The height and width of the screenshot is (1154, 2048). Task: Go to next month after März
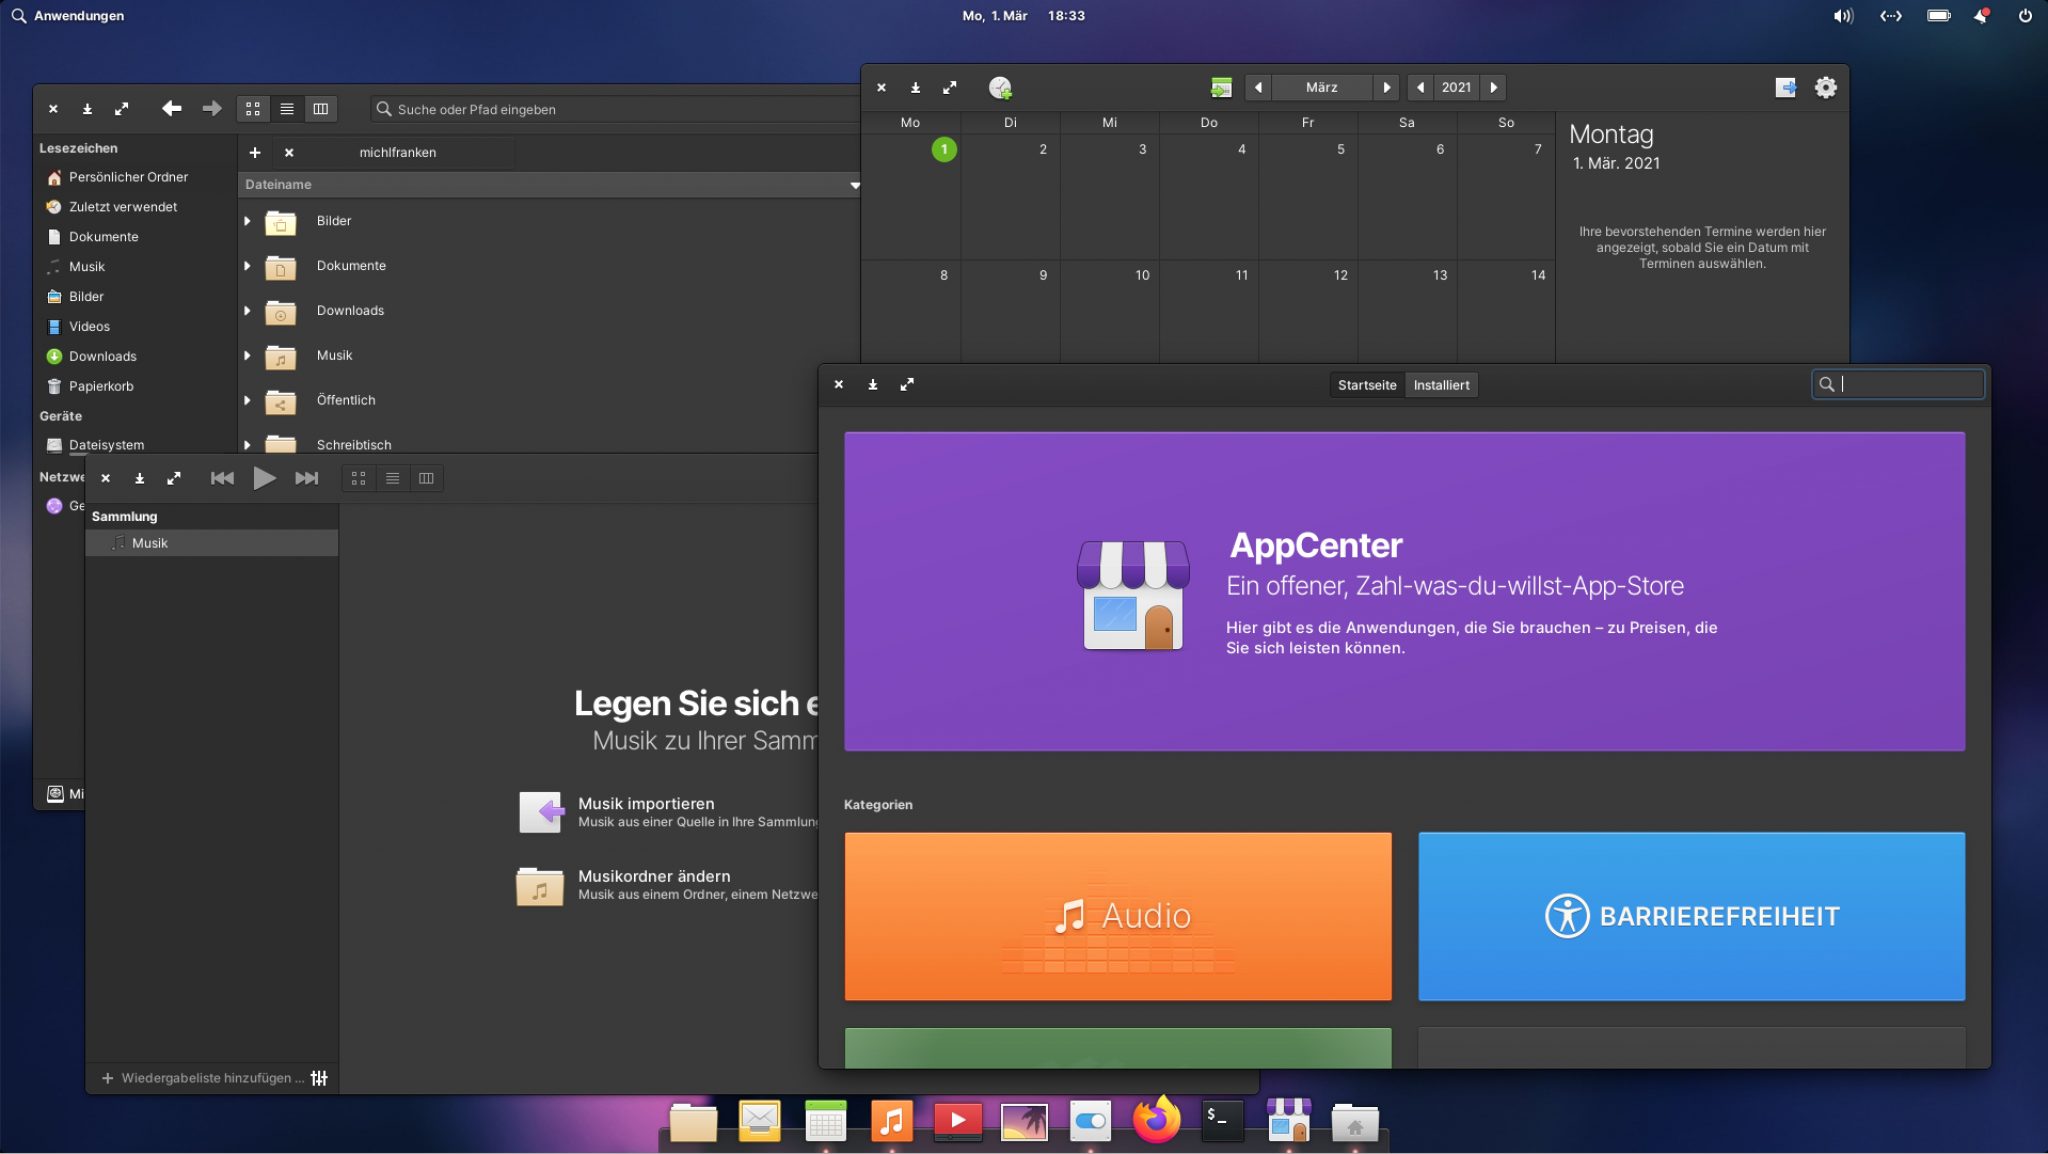pyautogui.click(x=1386, y=88)
